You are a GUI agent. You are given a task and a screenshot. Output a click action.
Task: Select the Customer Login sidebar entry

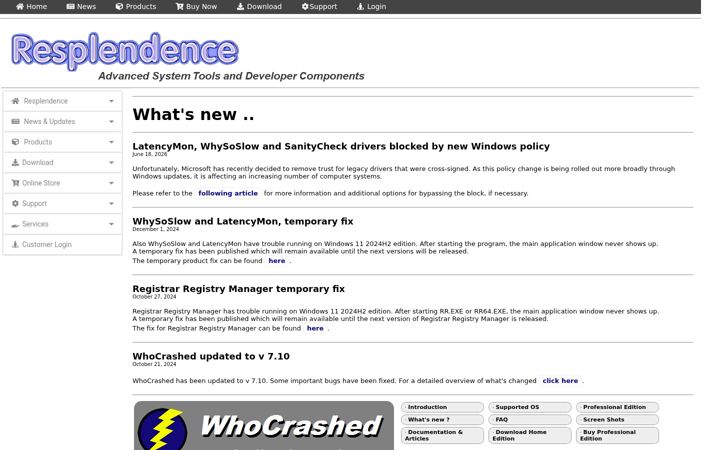pyautogui.click(x=62, y=244)
